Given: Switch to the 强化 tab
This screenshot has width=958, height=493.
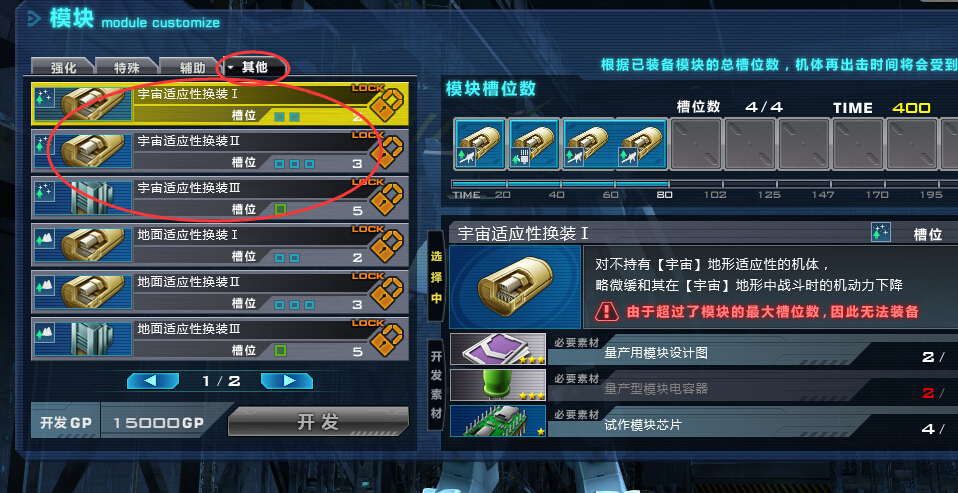Looking at the screenshot, I should 63,67.
